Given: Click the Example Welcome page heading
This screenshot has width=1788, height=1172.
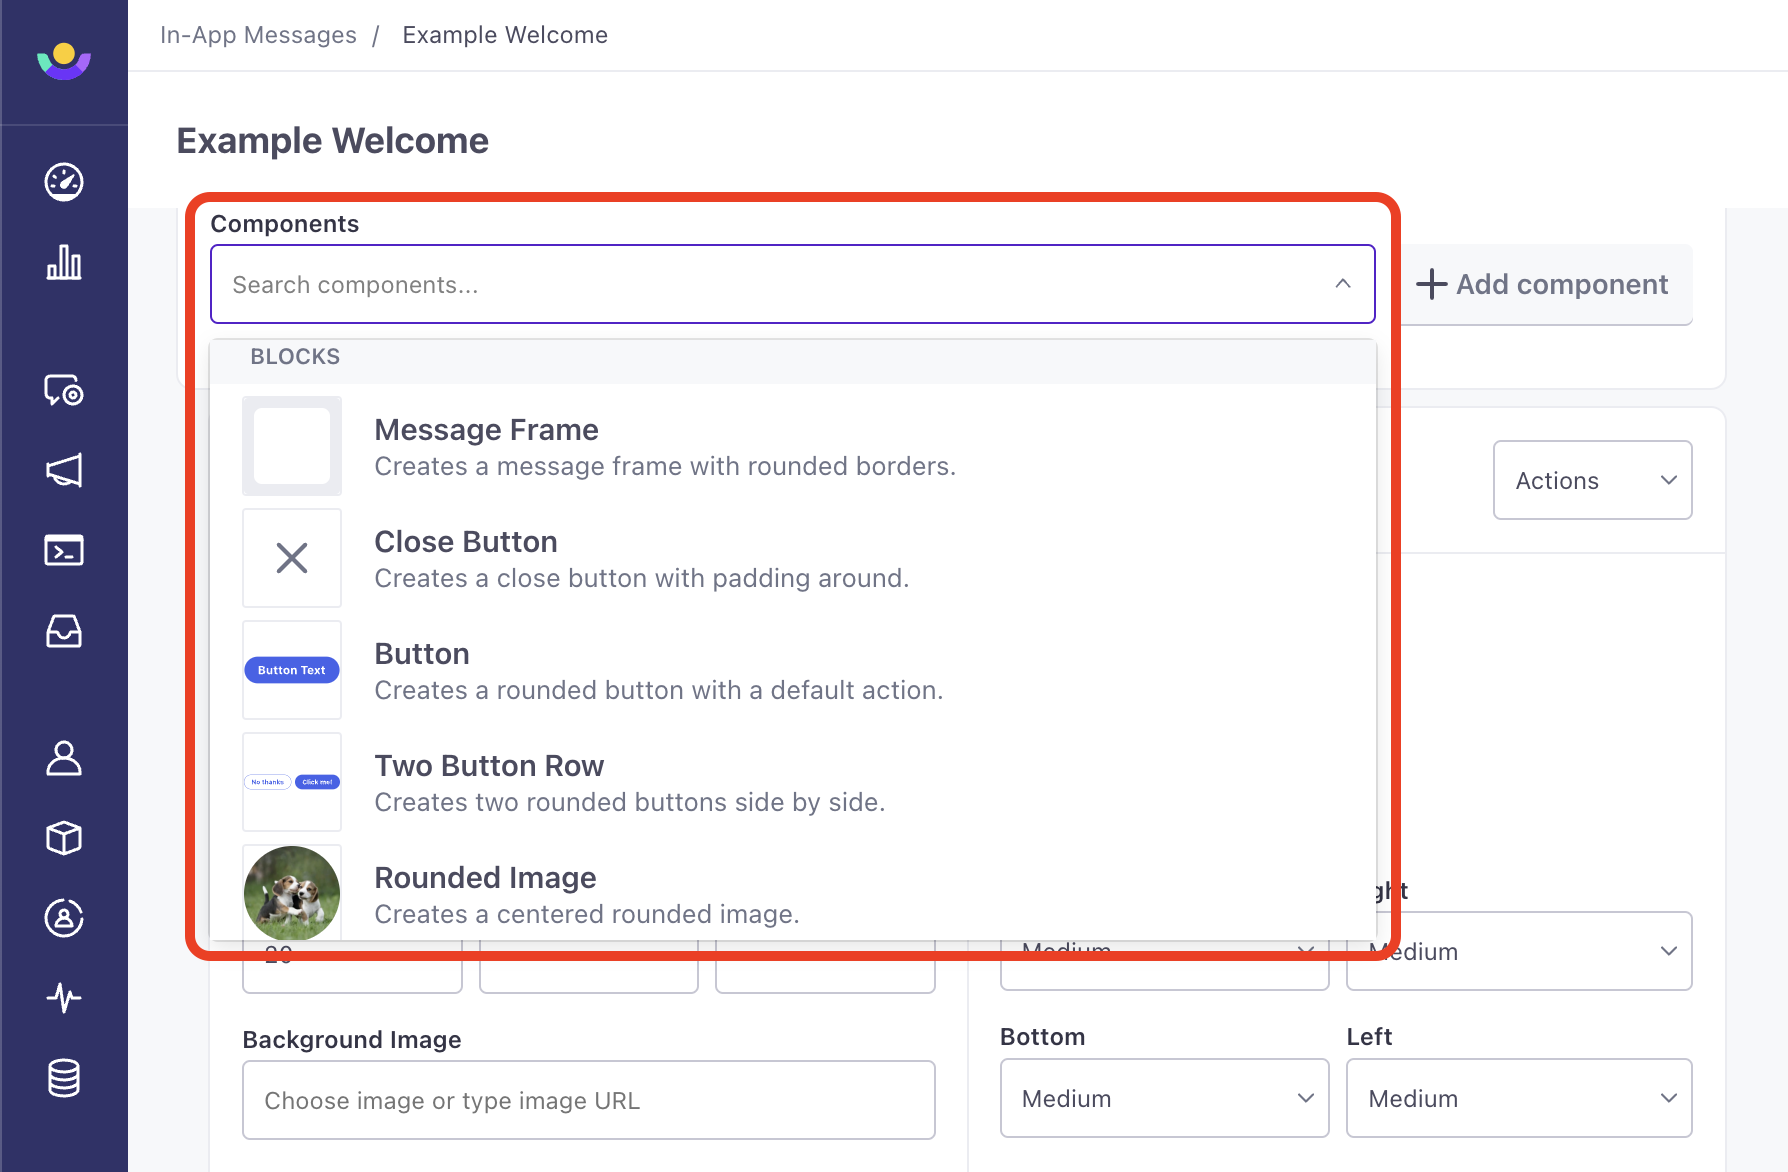Looking at the screenshot, I should tap(333, 141).
